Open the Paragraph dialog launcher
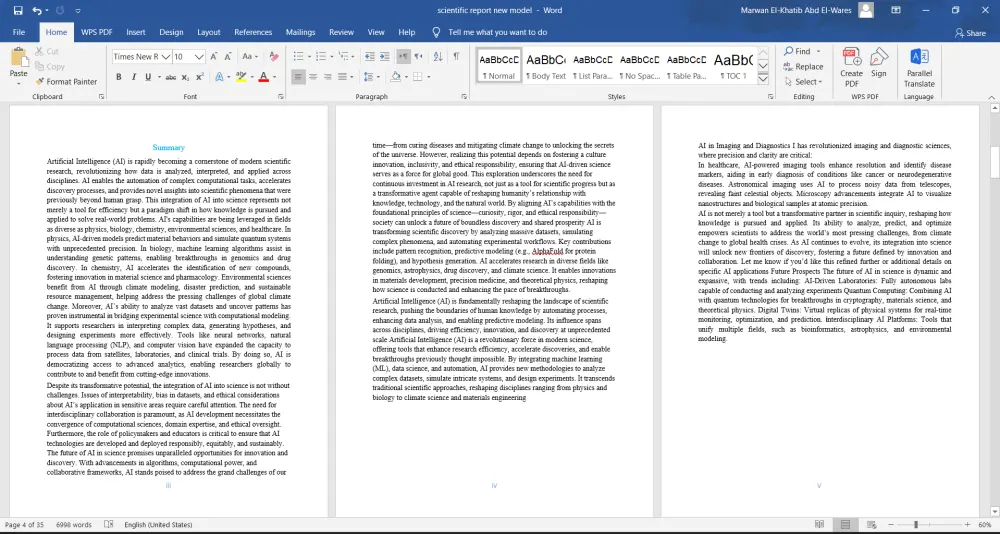 click(464, 97)
